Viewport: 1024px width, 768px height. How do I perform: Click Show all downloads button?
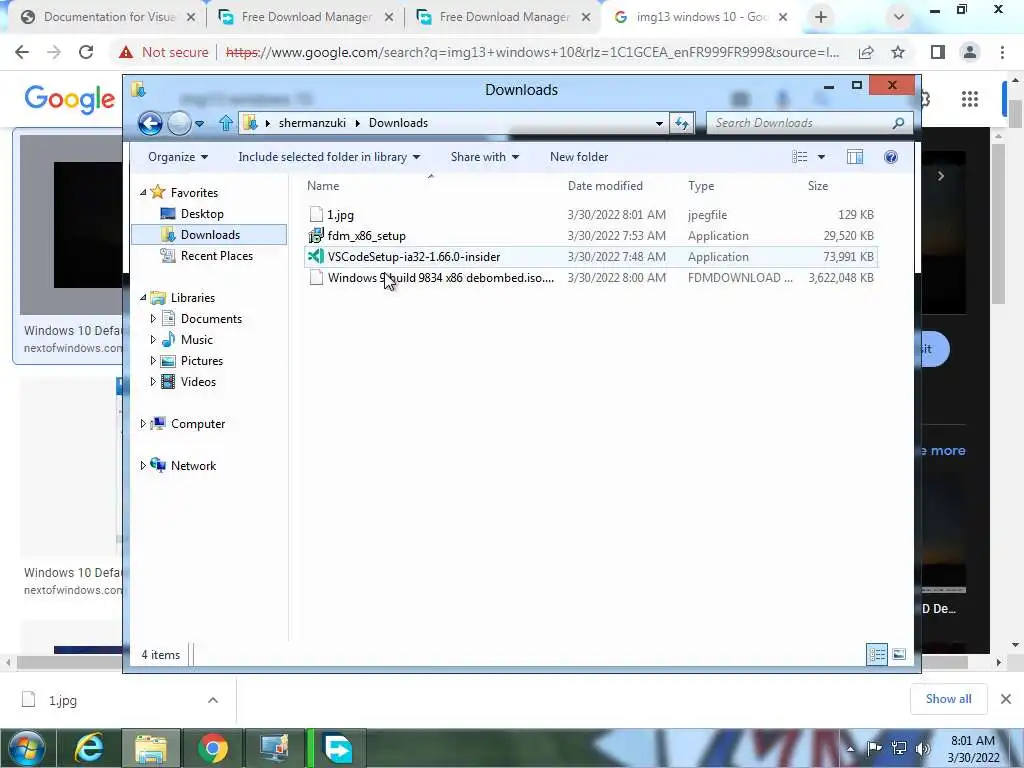click(x=948, y=699)
